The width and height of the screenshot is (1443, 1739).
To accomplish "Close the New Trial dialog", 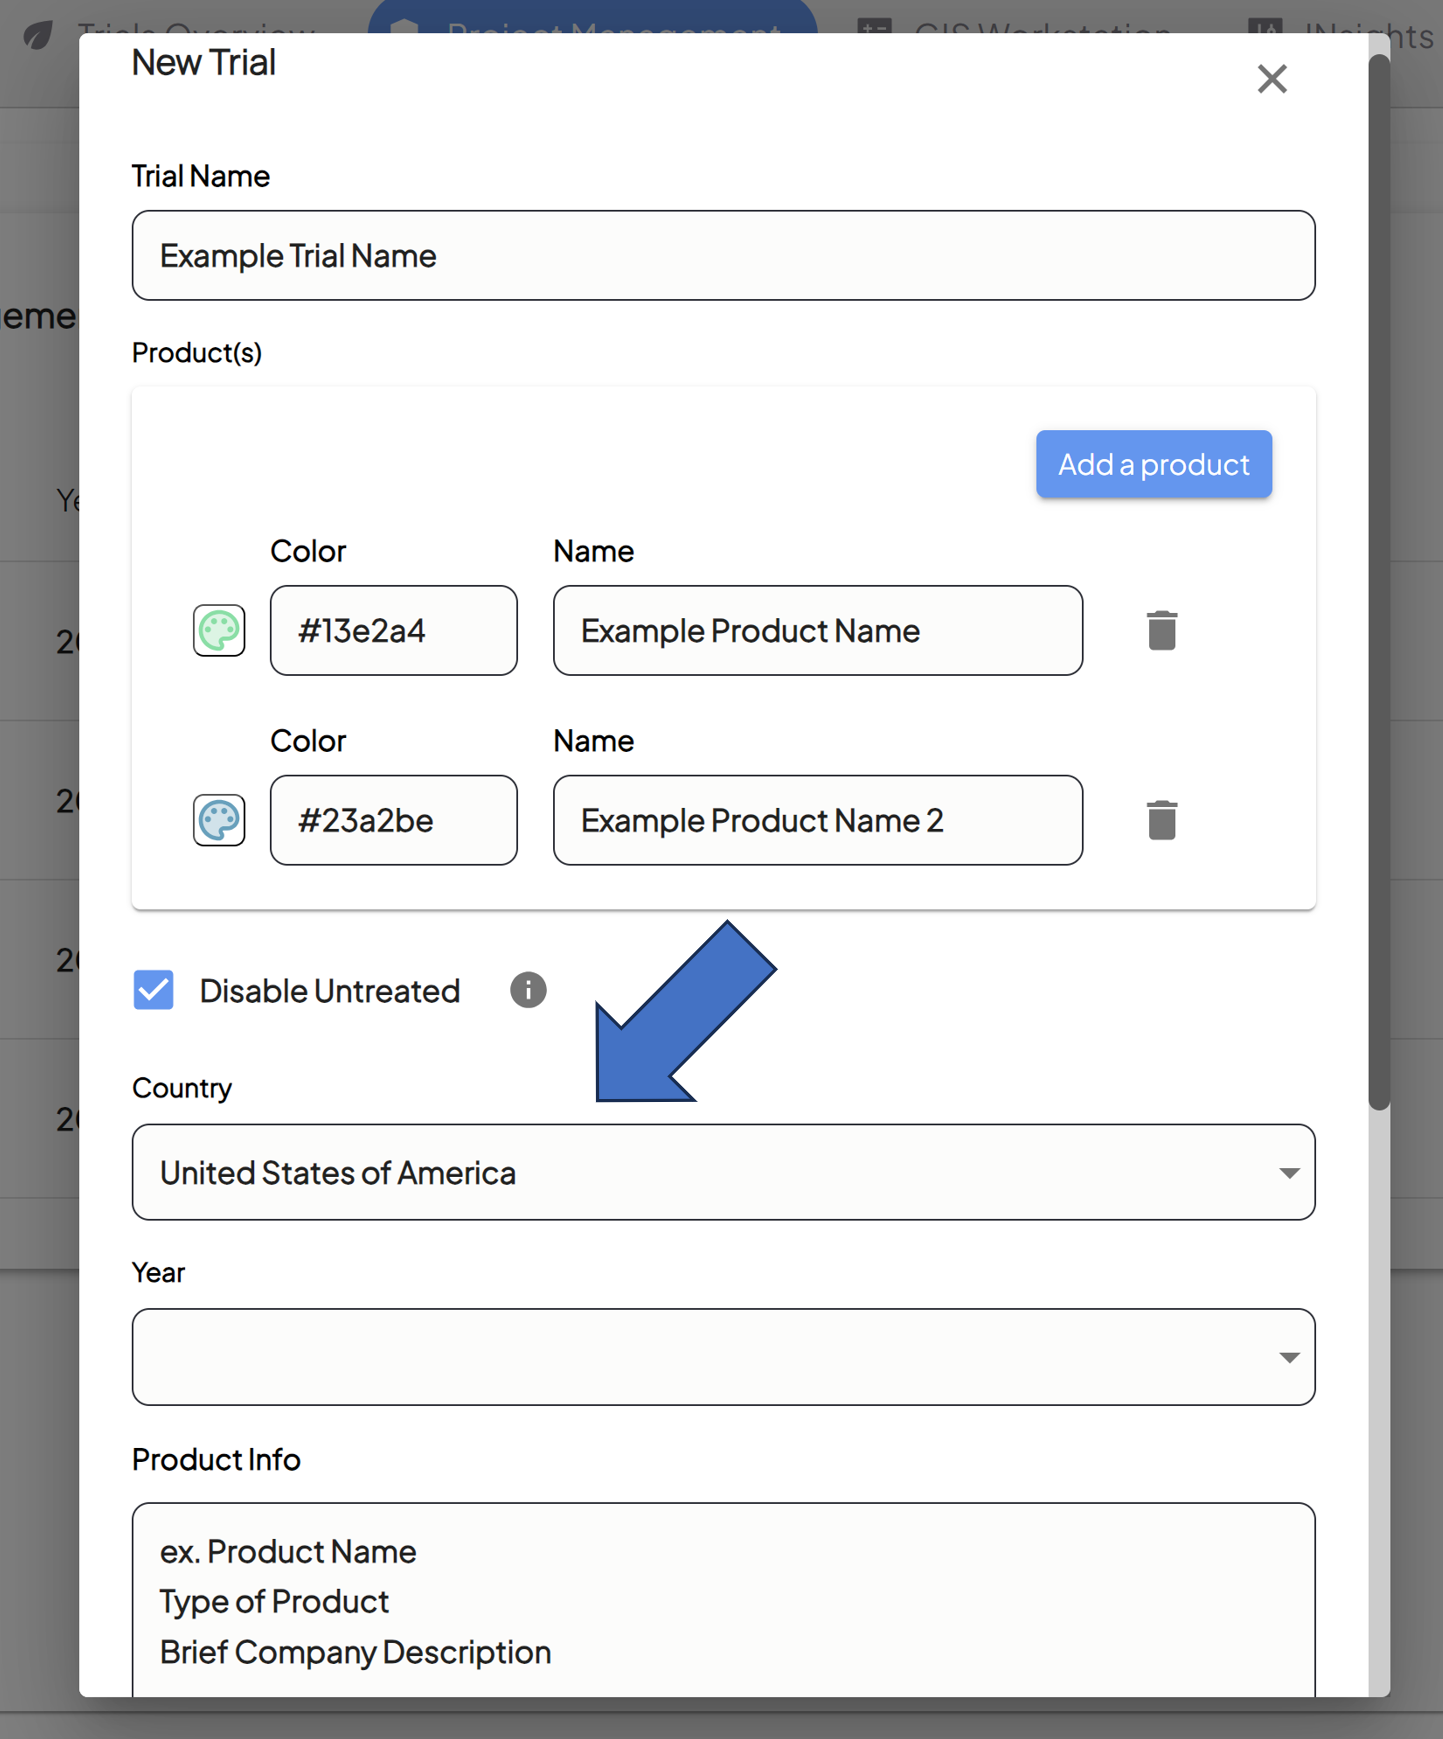I will (1271, 79).
